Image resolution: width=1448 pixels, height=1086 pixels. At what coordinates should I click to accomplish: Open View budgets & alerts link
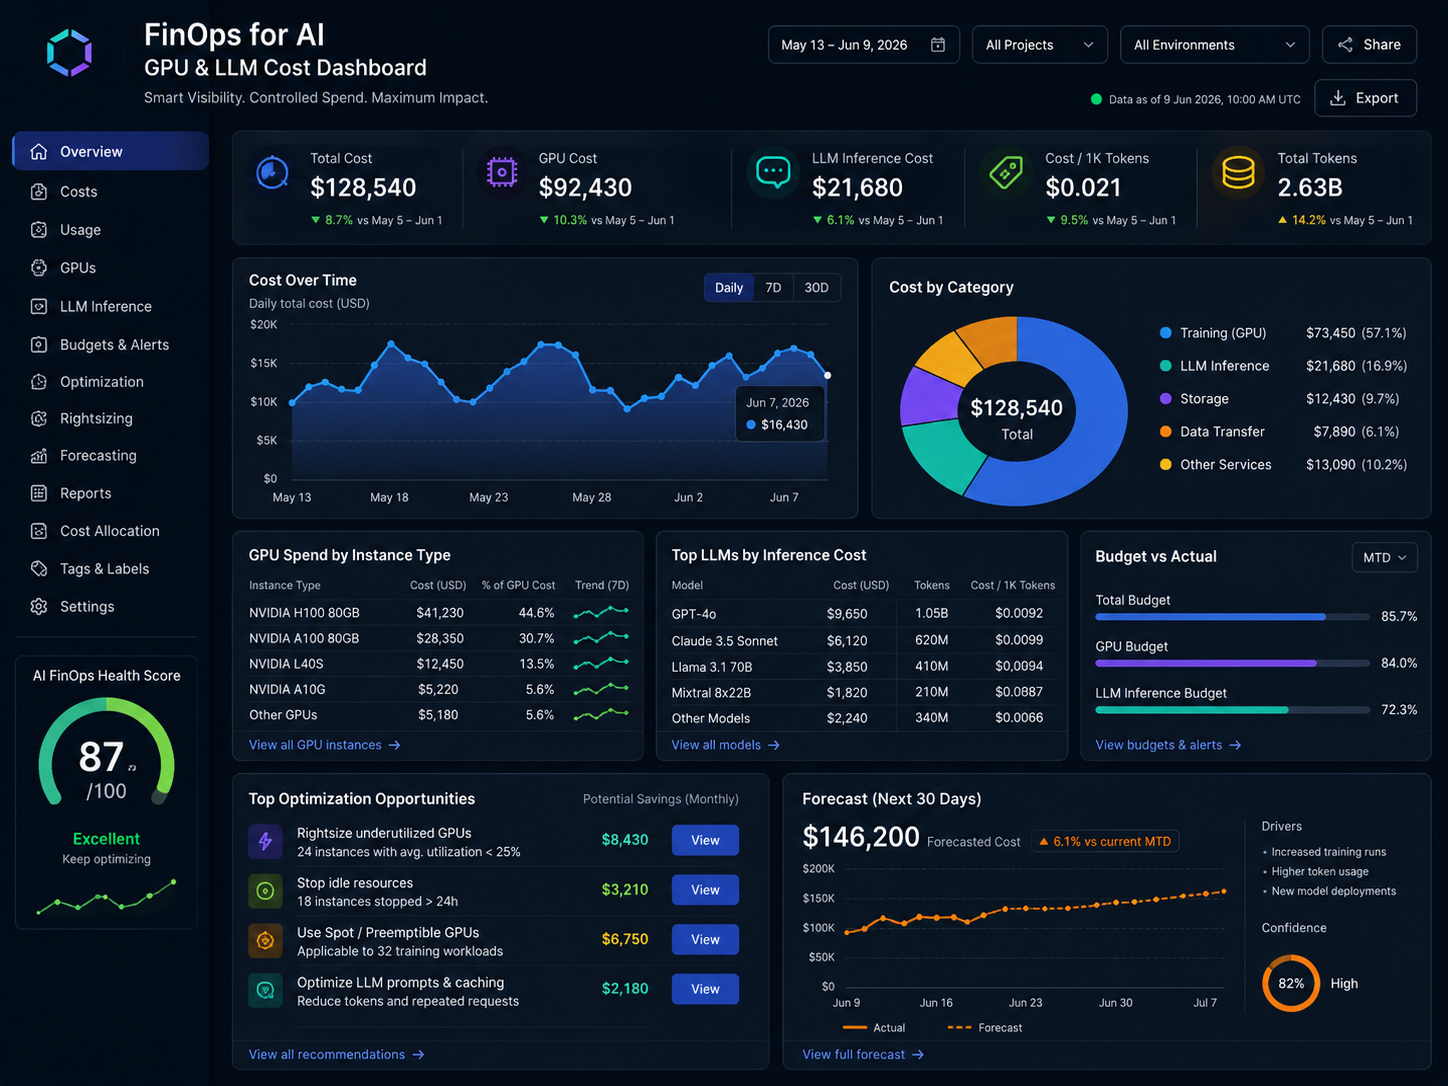click(x=1168, y=745)
